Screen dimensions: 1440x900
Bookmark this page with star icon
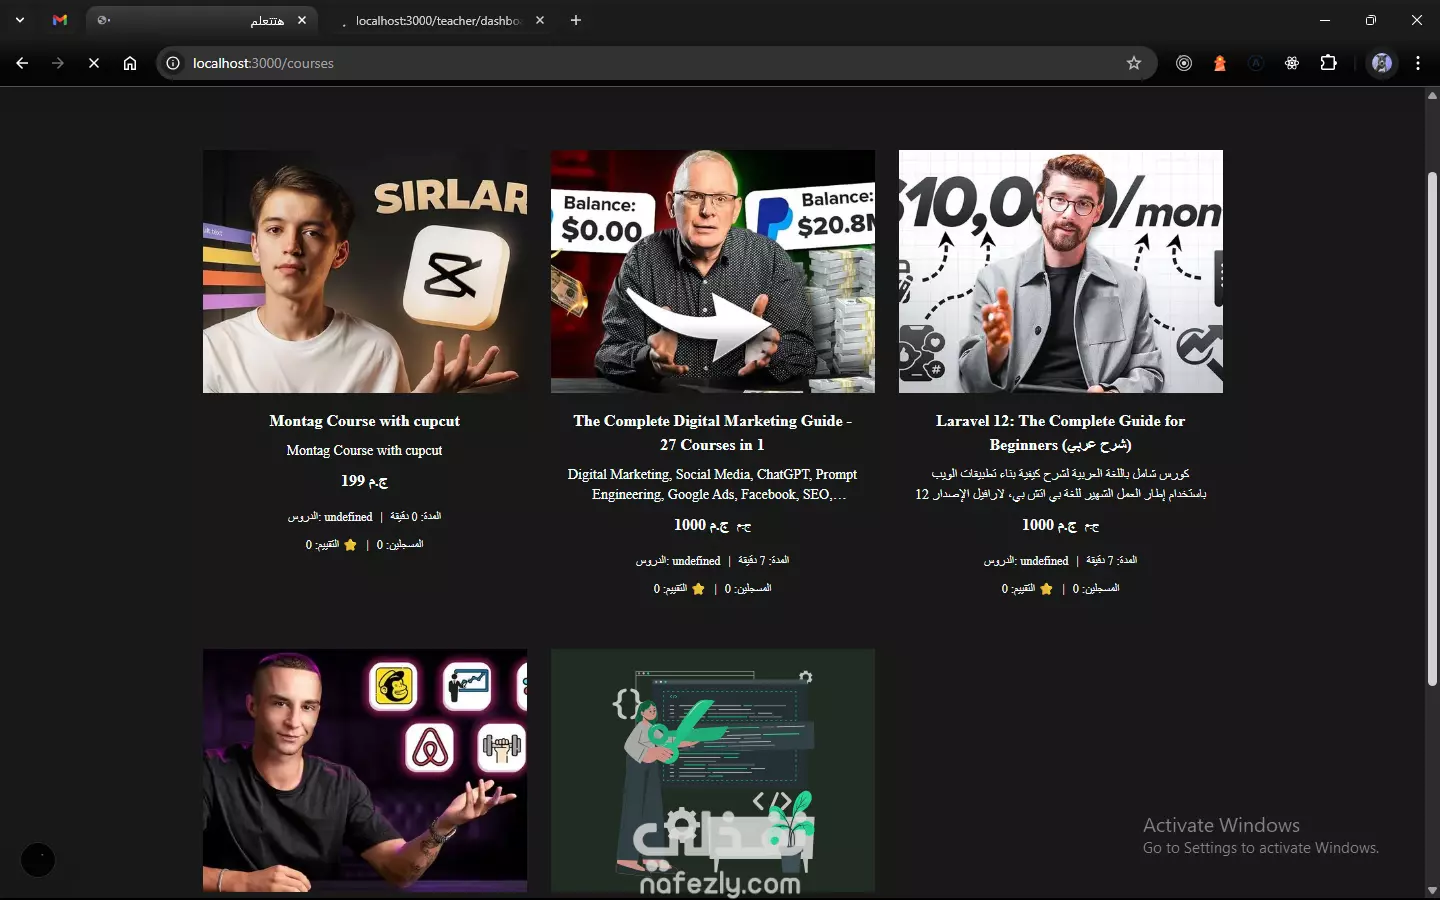pyautogui.click(x=1134, y=63)
